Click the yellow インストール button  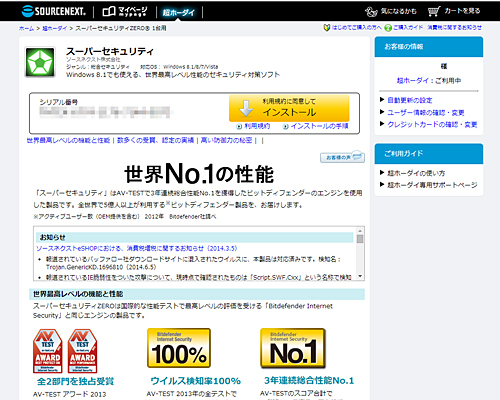pos(289,108)
